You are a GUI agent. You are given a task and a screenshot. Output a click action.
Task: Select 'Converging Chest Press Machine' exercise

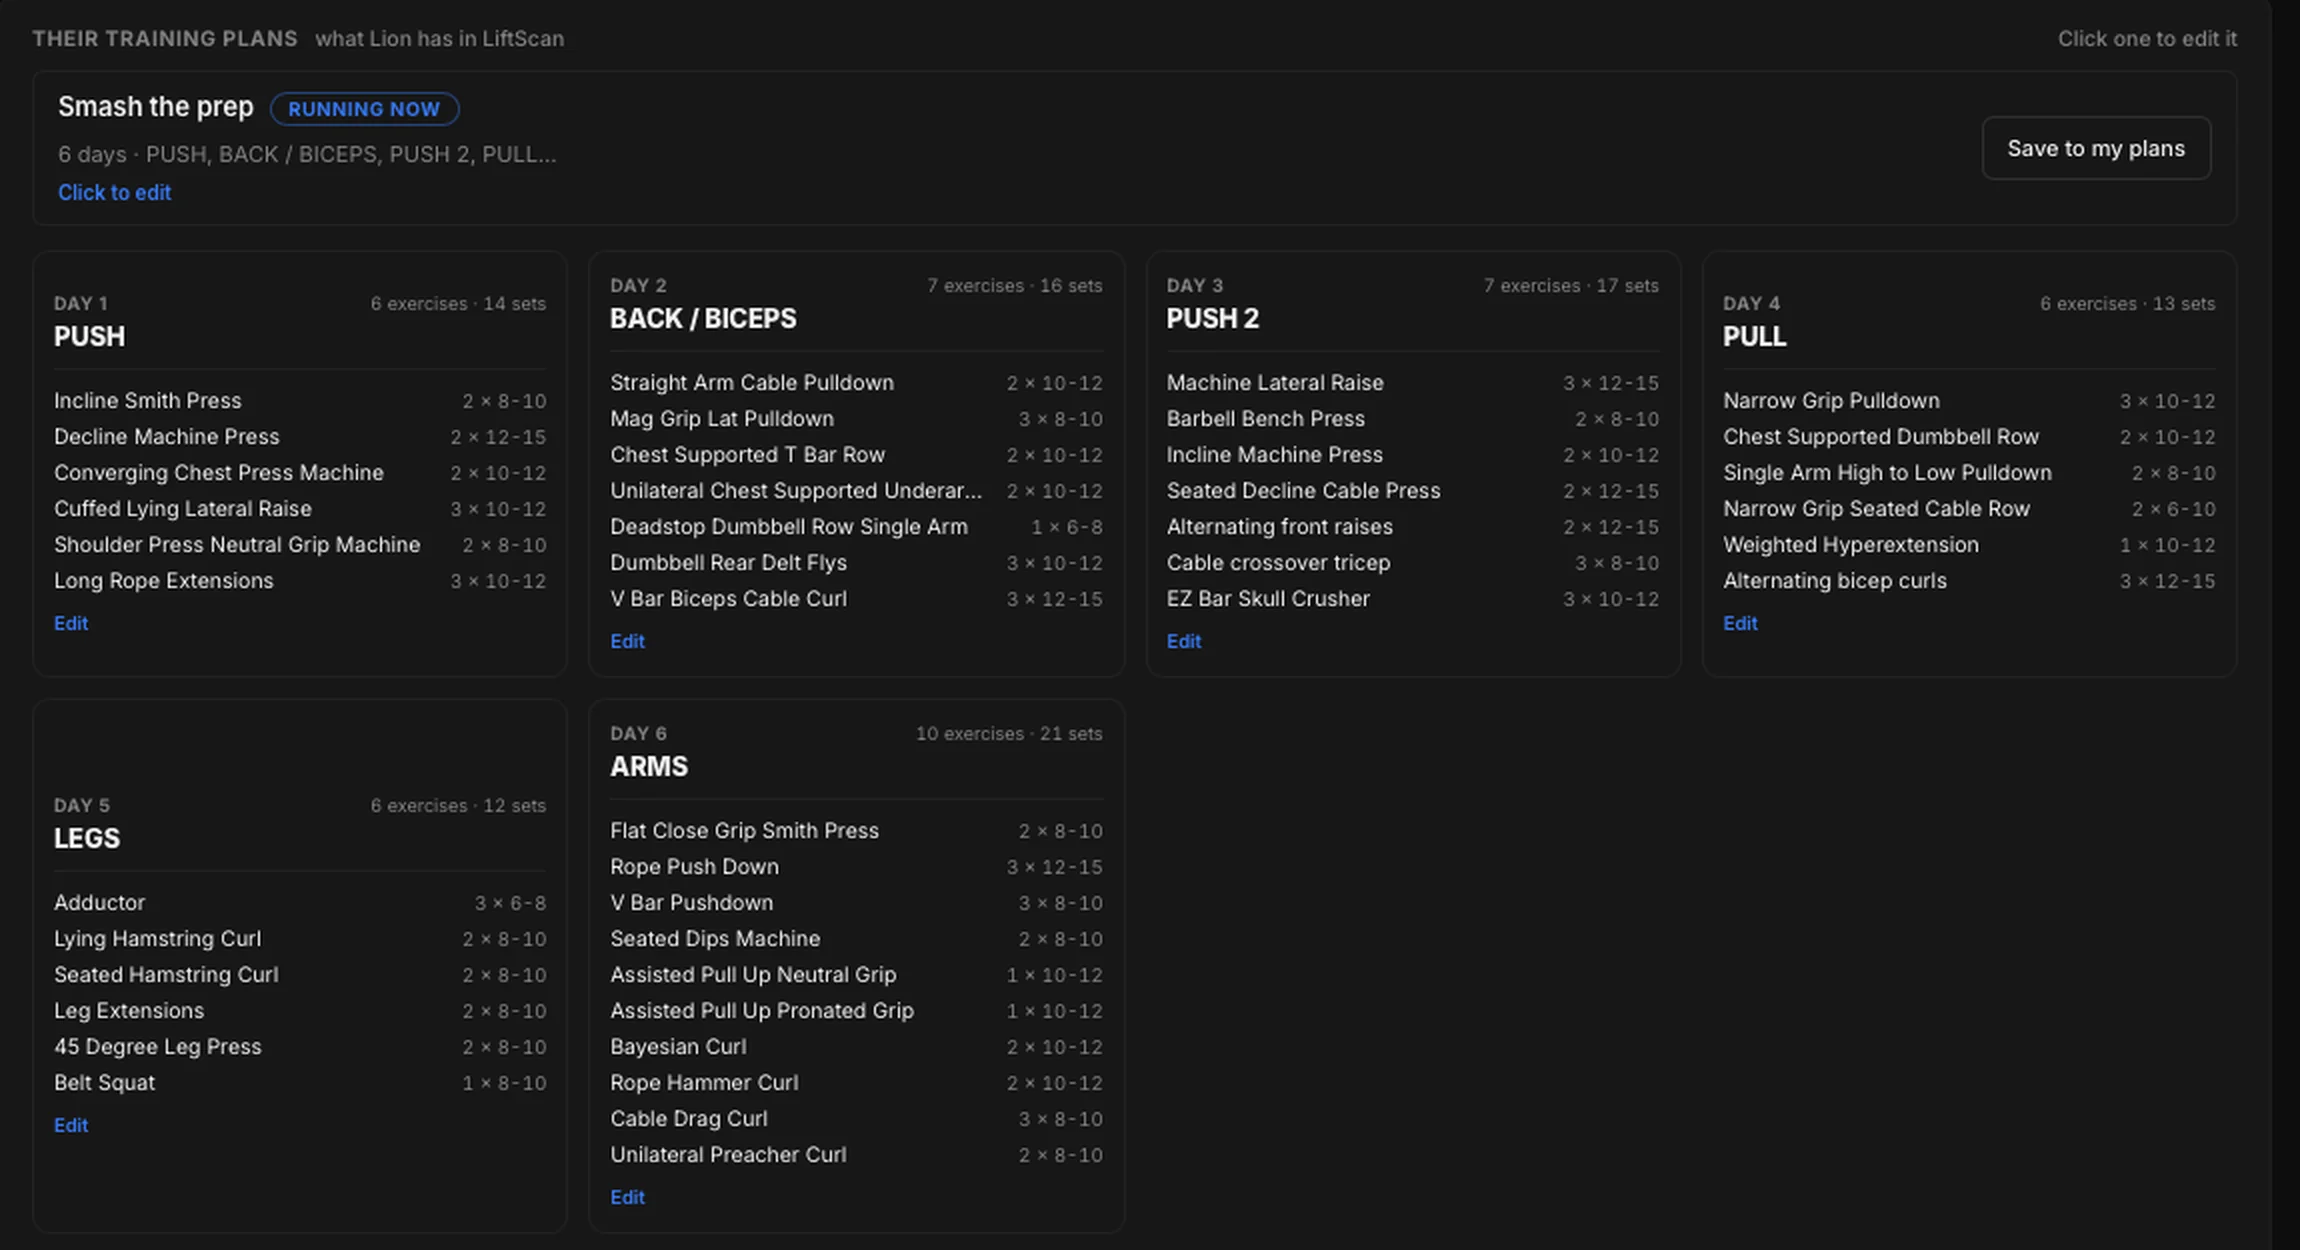[x=300, y=472]
